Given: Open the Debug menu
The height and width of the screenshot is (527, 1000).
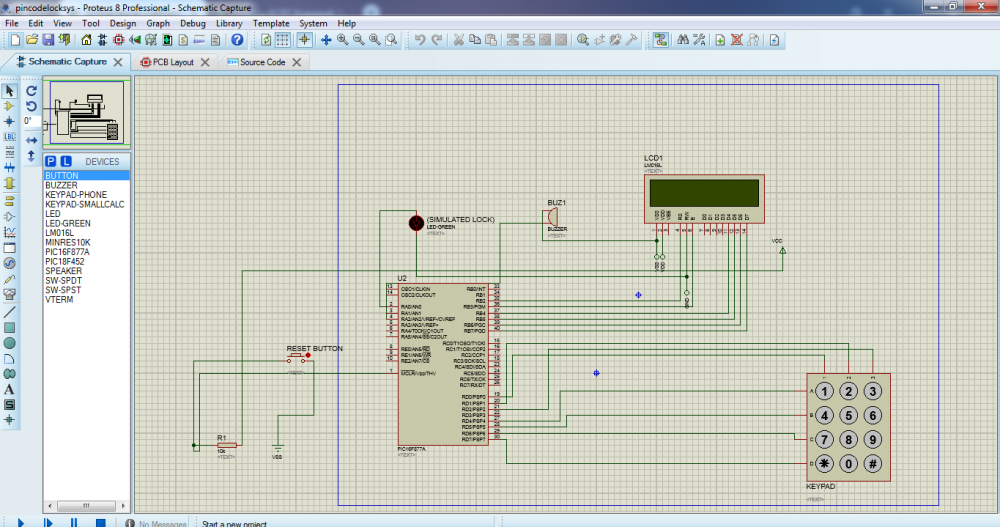Looking at the screenshot, I should 193,22.
